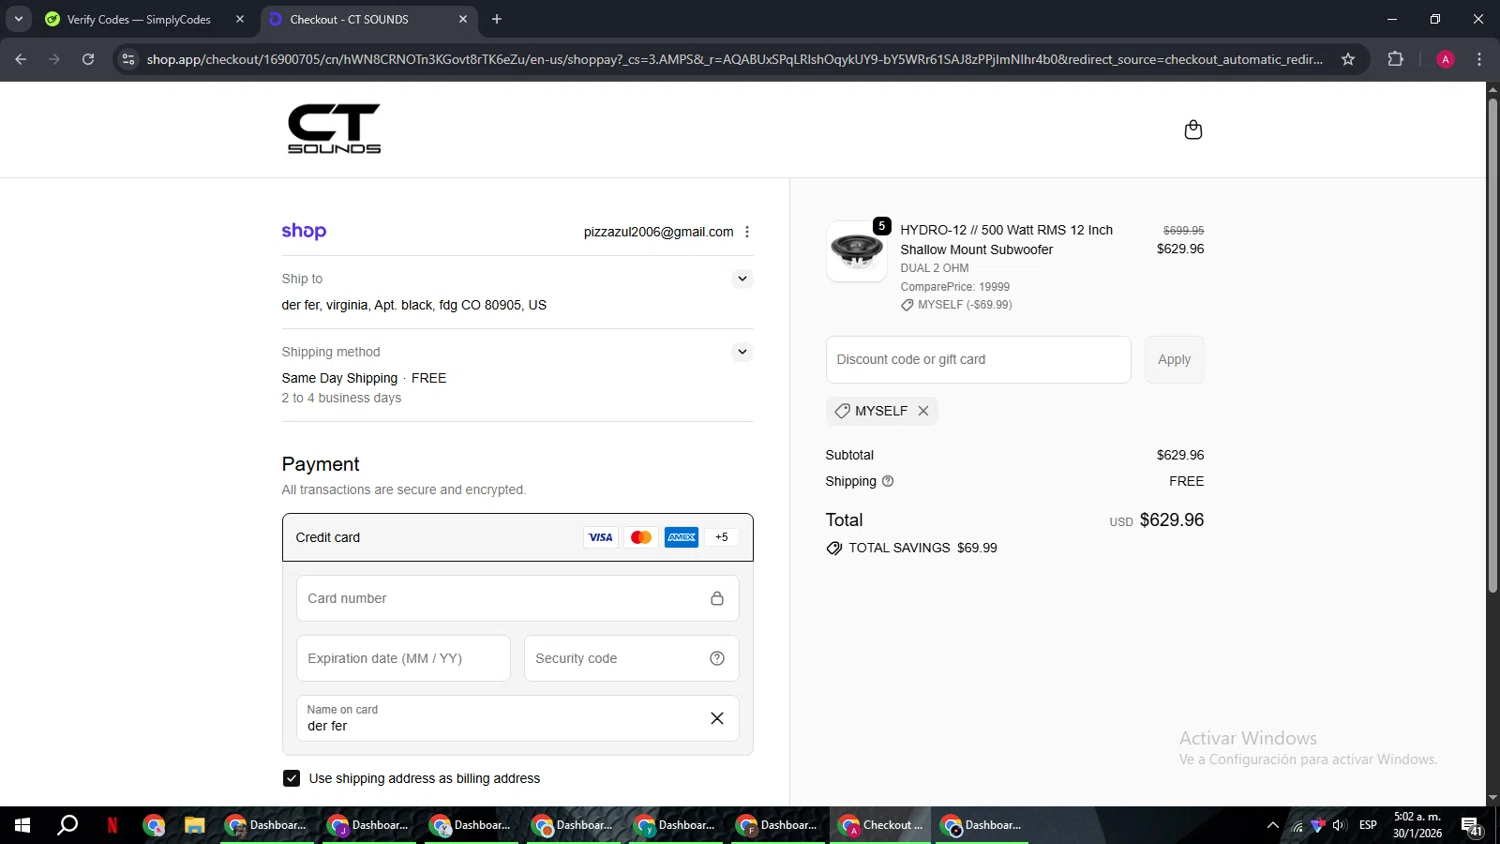Screen dimensions: 1500x844
Task: Click the Mastercard icon
Action: (x=641, y=537)
